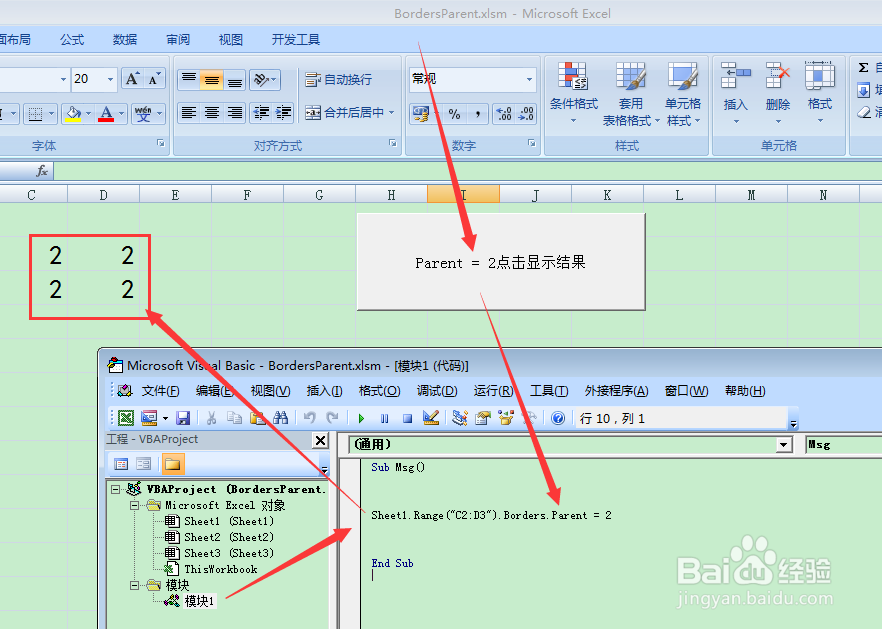
Task: Open 条件格式 conditional formatting
Action: (x=573, y=93)
